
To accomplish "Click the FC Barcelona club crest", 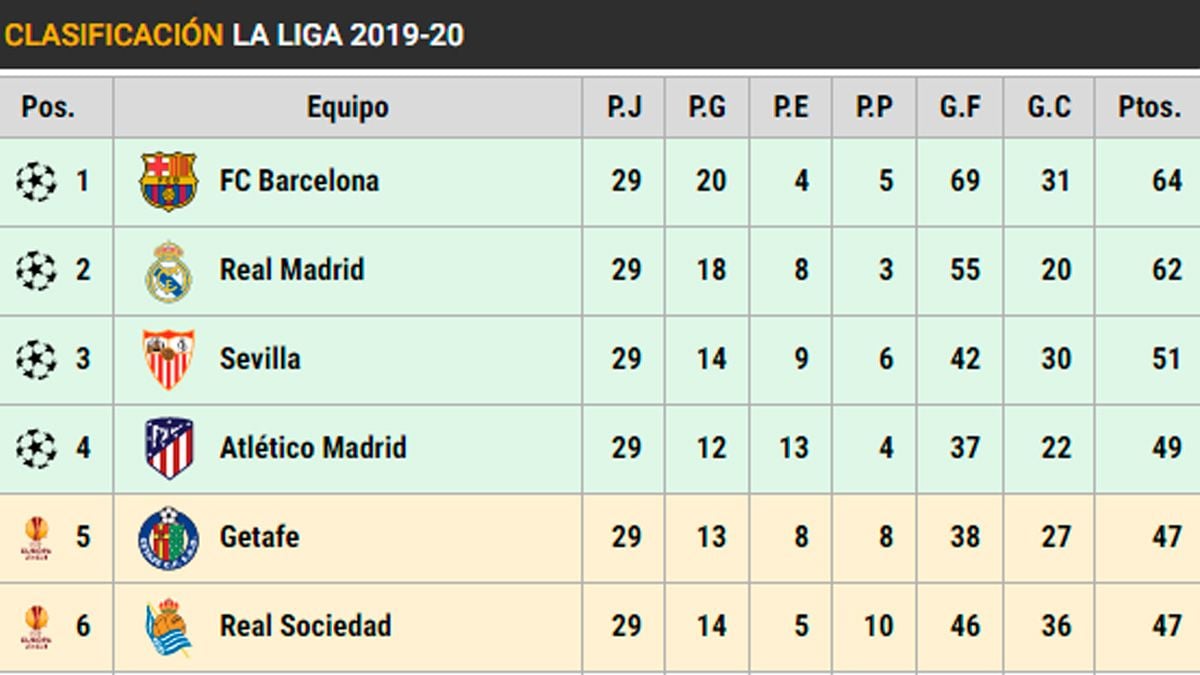I will pyautogui.click(x=168, y=181).
